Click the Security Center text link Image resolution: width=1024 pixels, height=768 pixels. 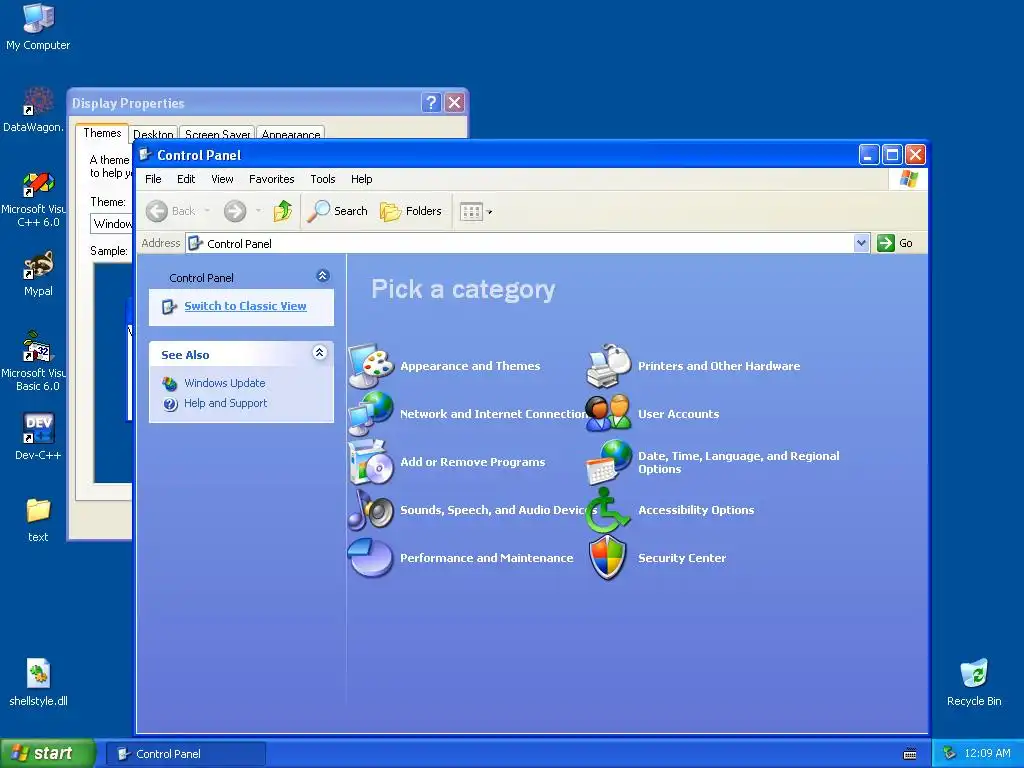(x=682, y=558)
